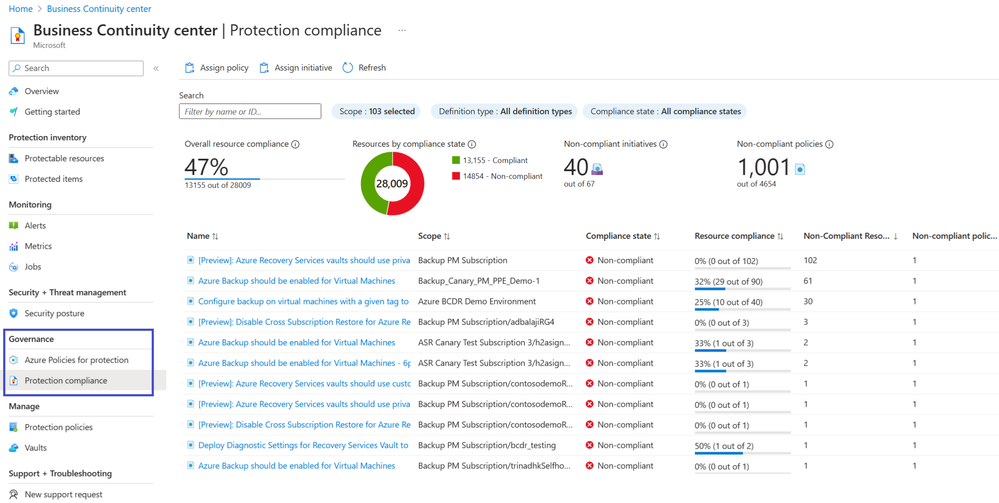Sort by Non-Compliant Resources column header
999x503 pixels.
[x=851, y=236]
